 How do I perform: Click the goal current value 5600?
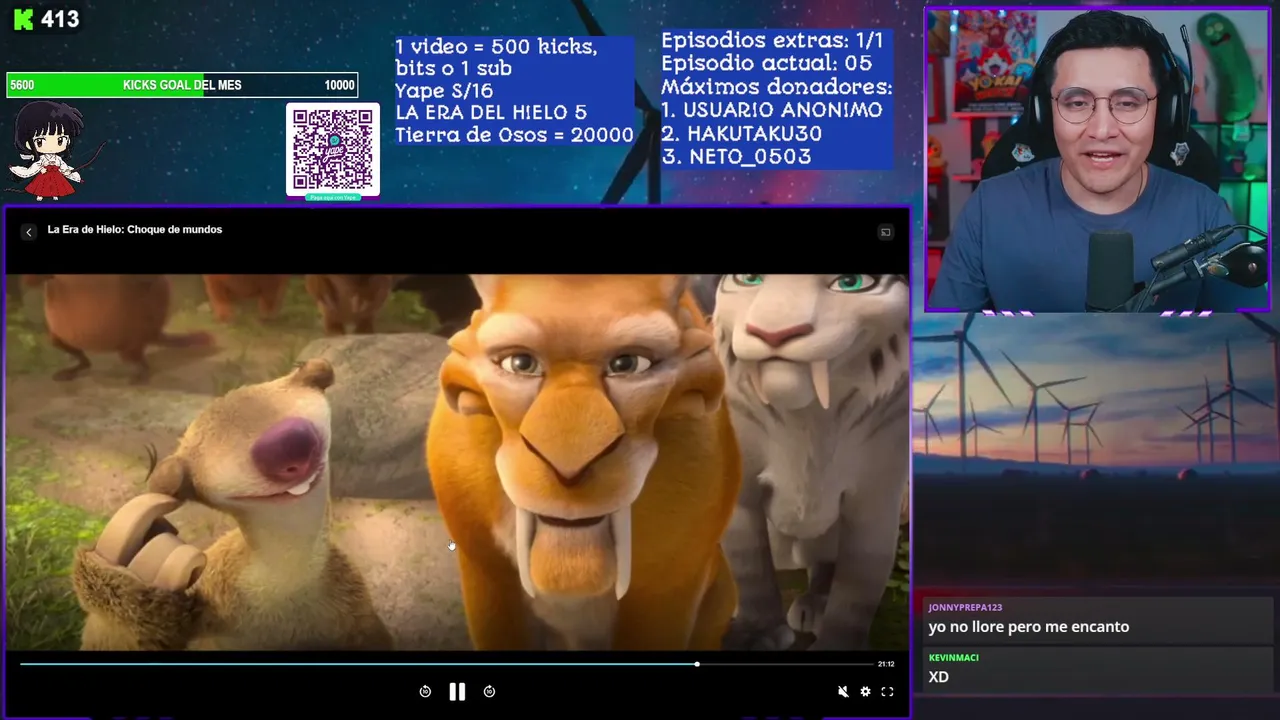(x=22, y=85)
